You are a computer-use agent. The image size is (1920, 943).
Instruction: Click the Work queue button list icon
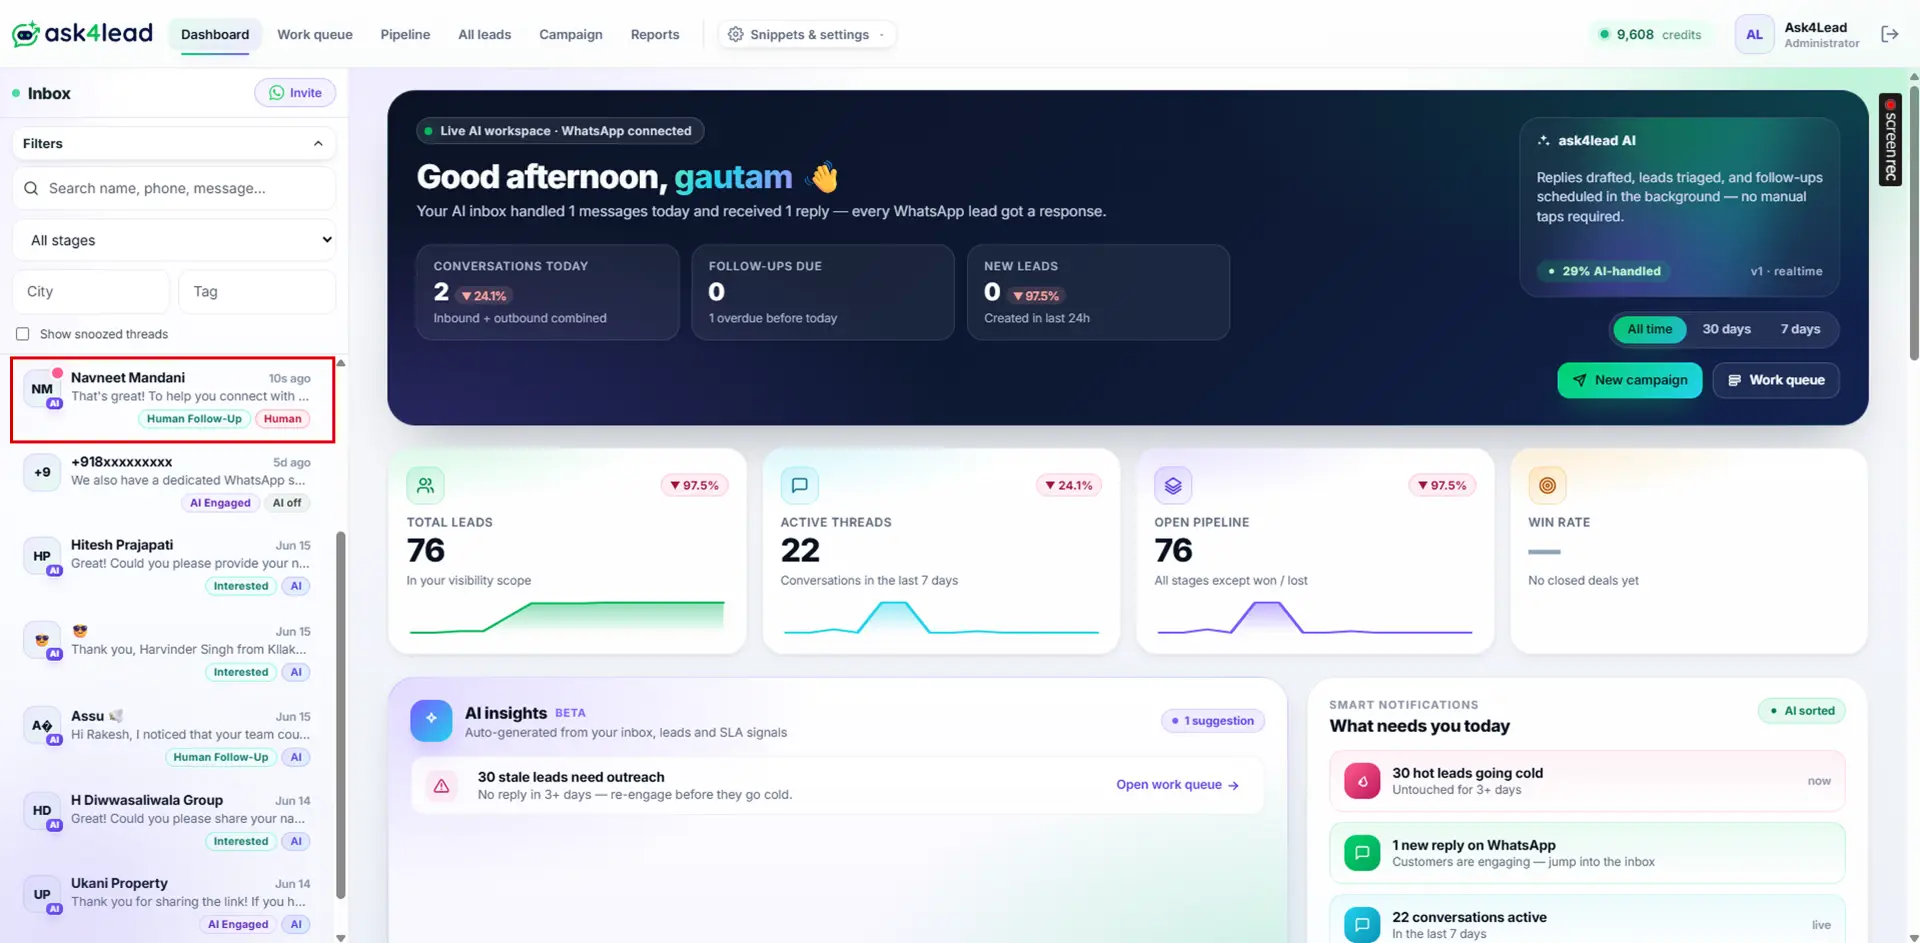click(1735, 380)
